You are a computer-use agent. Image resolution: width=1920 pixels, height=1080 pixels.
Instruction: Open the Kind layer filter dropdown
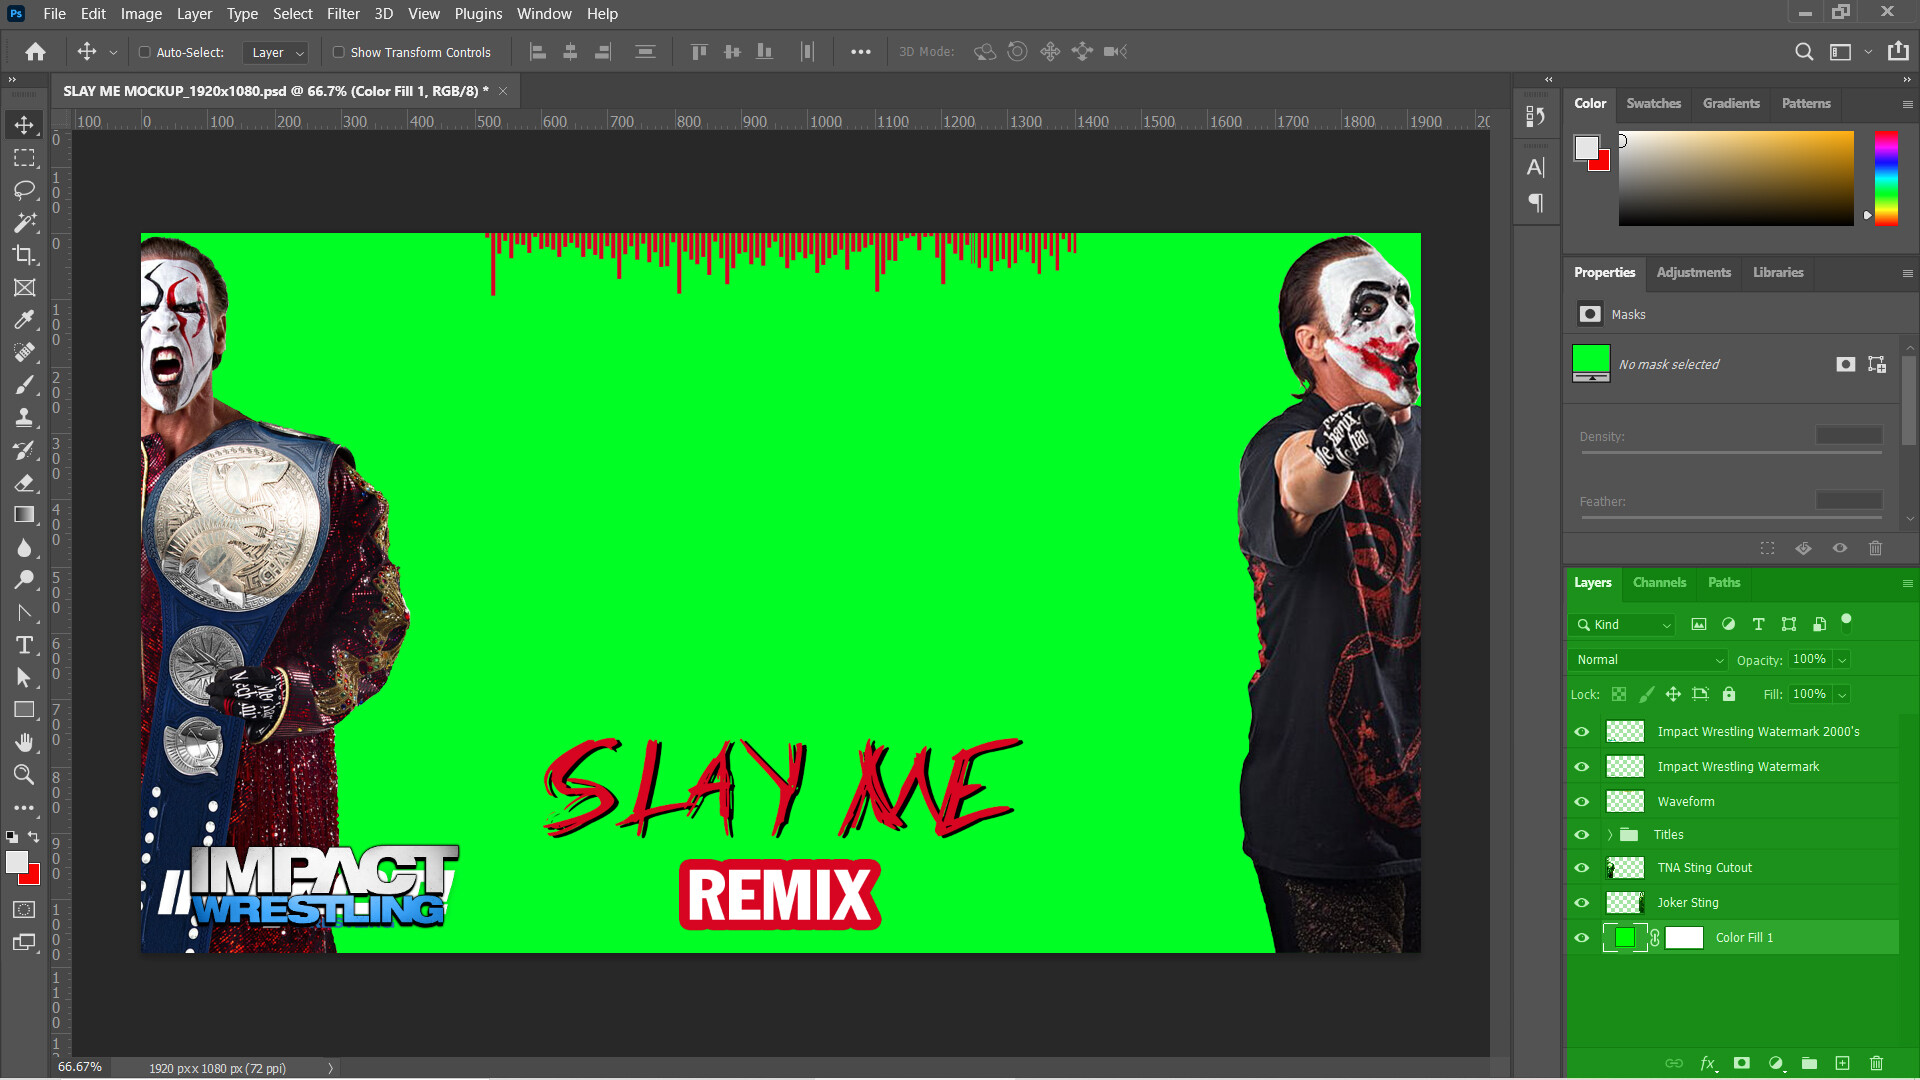1622,625
